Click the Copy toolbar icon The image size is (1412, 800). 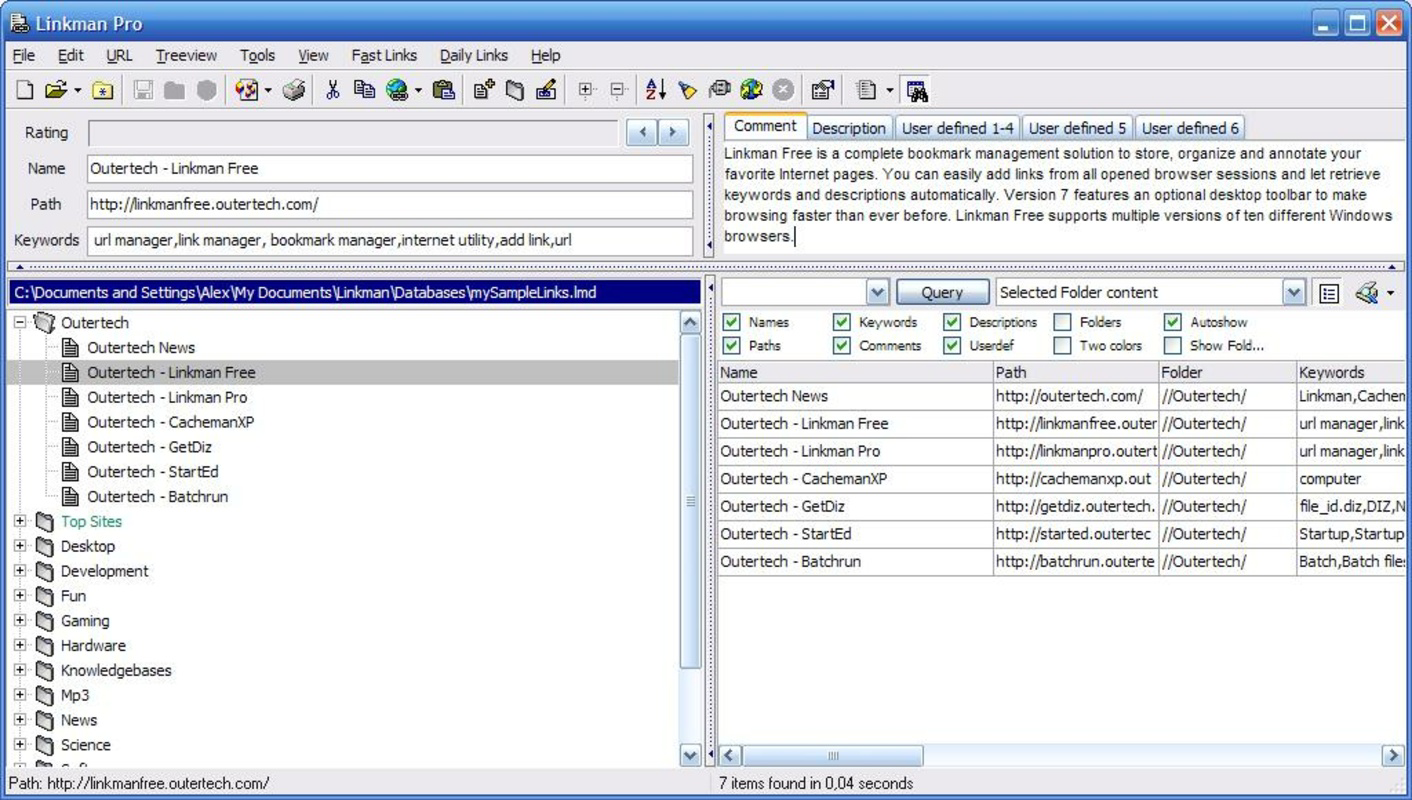(x=364, y=90)
